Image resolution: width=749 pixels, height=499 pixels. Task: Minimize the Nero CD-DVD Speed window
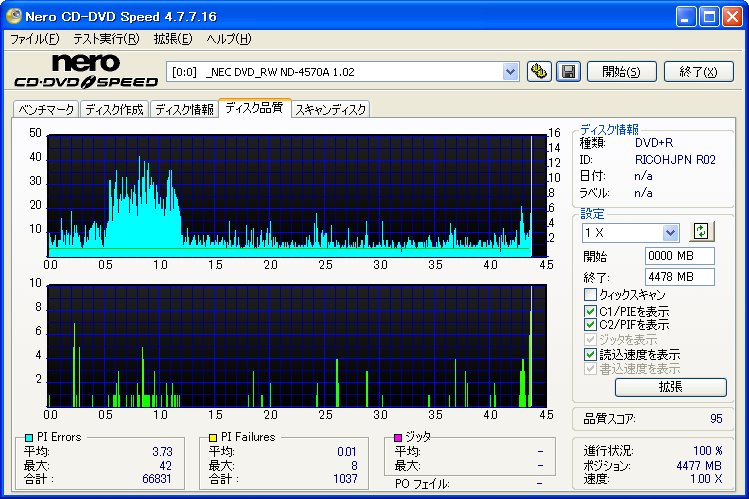coord(686,17)
